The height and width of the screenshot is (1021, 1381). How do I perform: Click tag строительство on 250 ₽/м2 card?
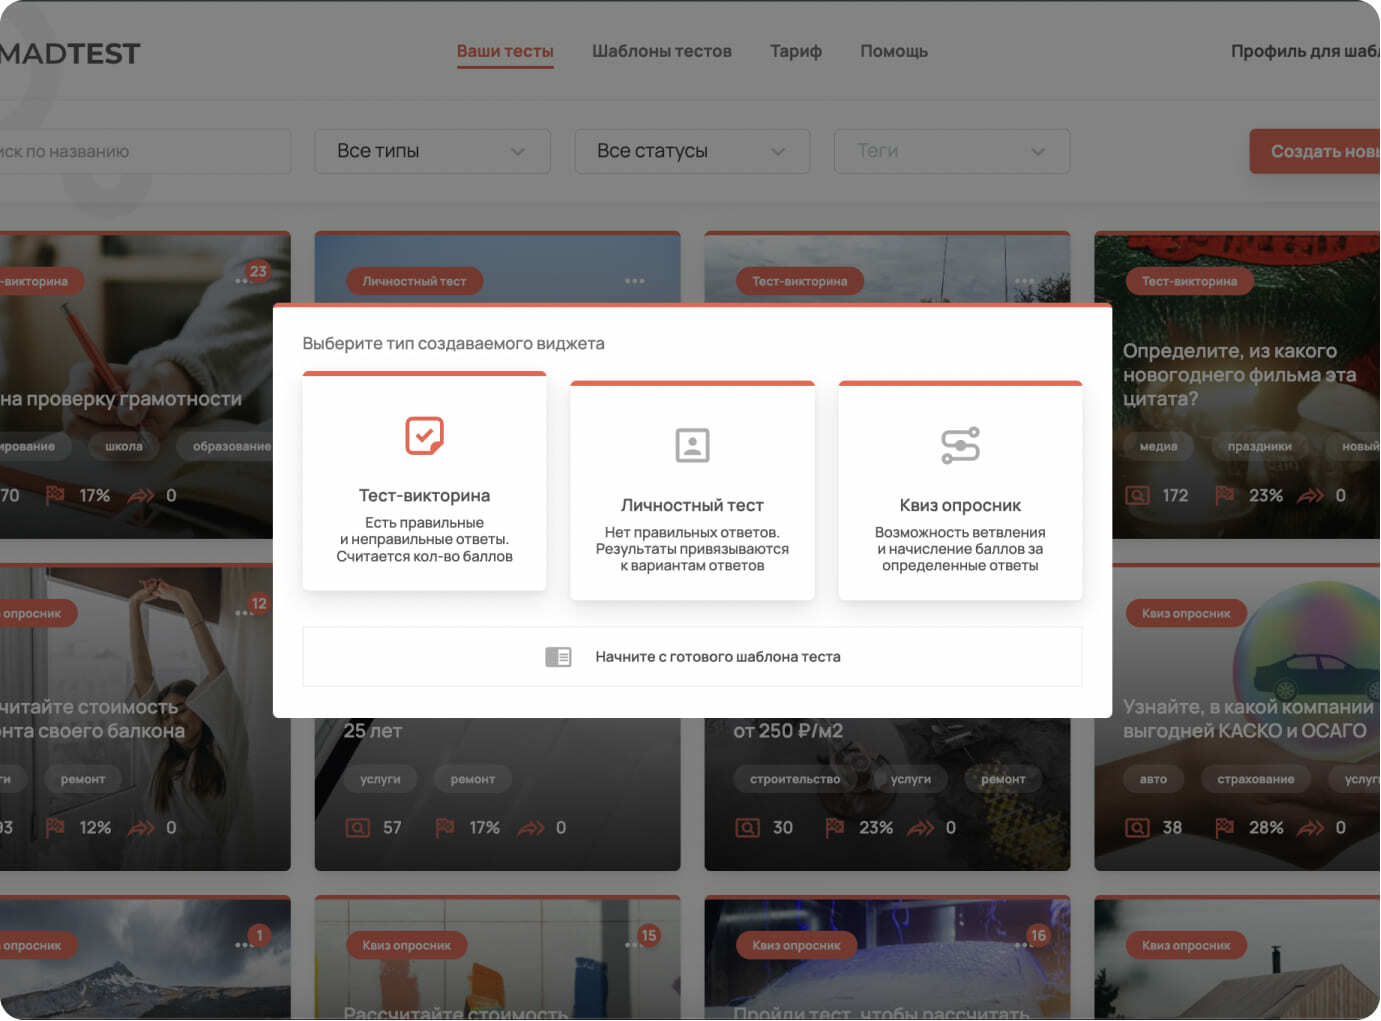click(x=795, y=779)
